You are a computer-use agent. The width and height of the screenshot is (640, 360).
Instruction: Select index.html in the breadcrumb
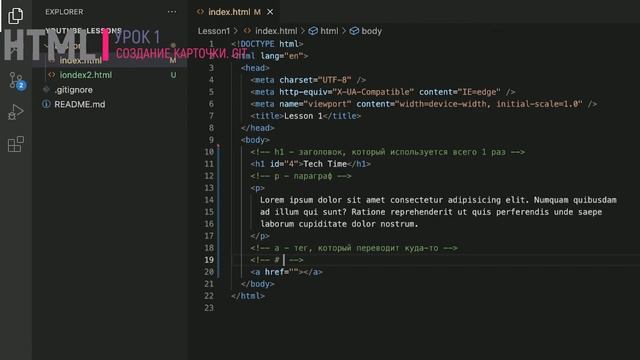tap(276, 31)
